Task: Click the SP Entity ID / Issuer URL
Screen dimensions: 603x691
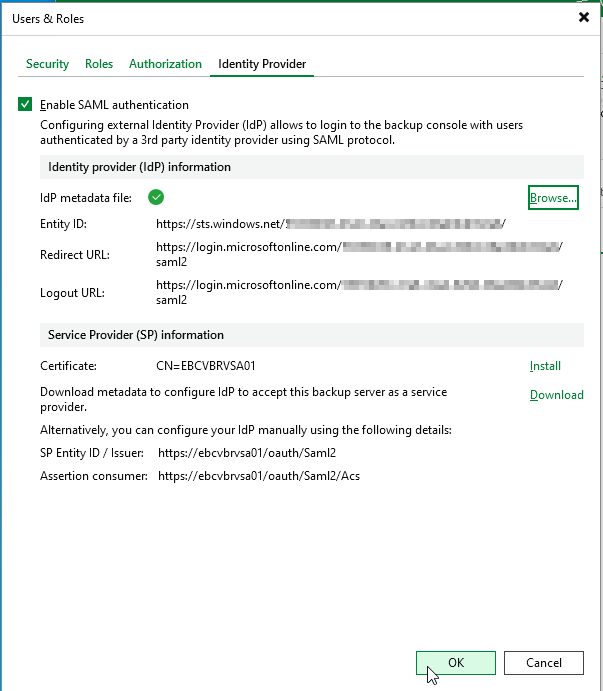Action: 247,453
